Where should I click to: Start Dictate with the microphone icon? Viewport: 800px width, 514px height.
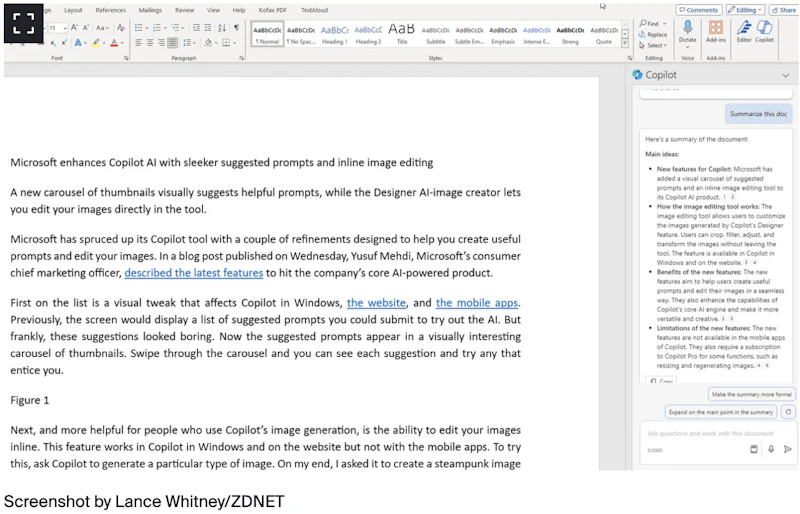point(687,32)
